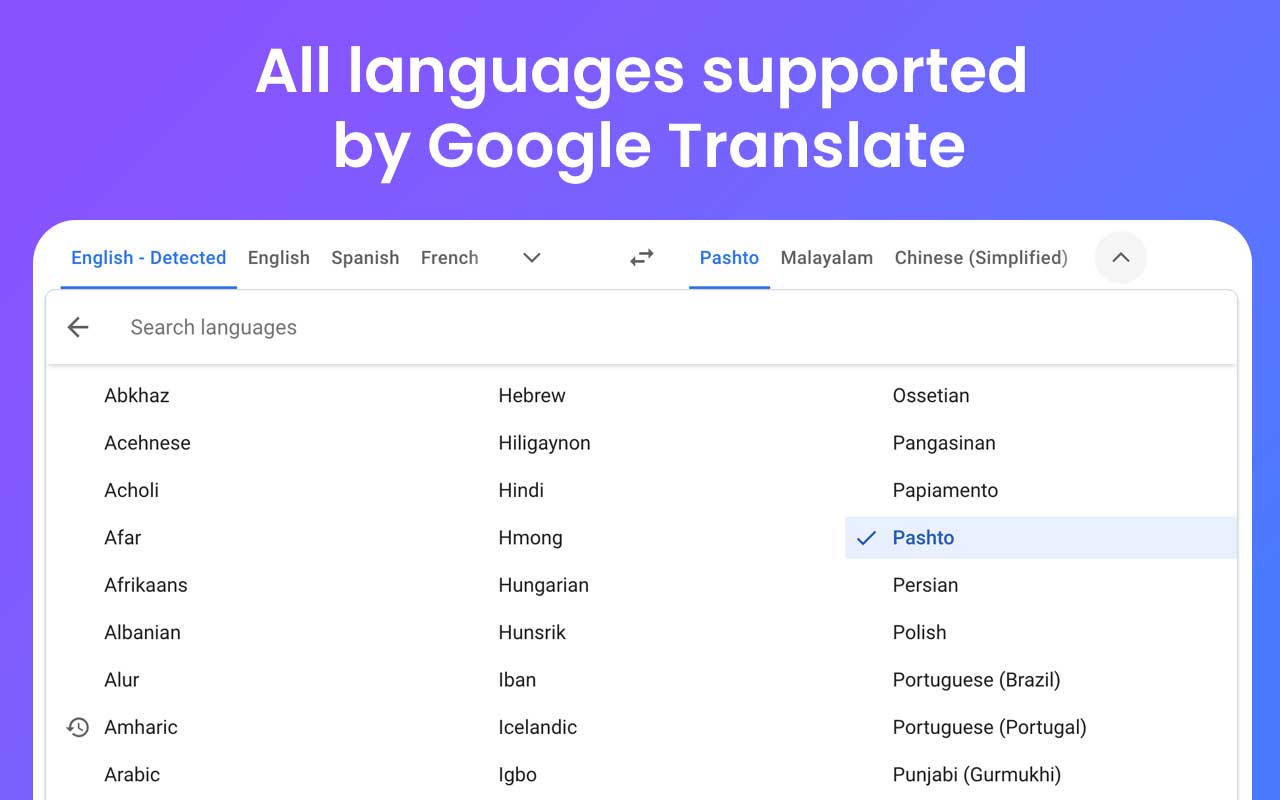
Task: Choose Hebrew as the language
Action: (532, 395)
